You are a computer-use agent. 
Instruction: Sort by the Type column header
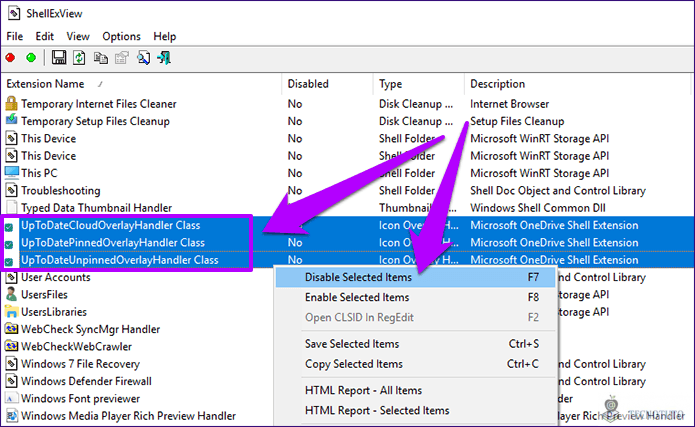(x=418, y=84)
